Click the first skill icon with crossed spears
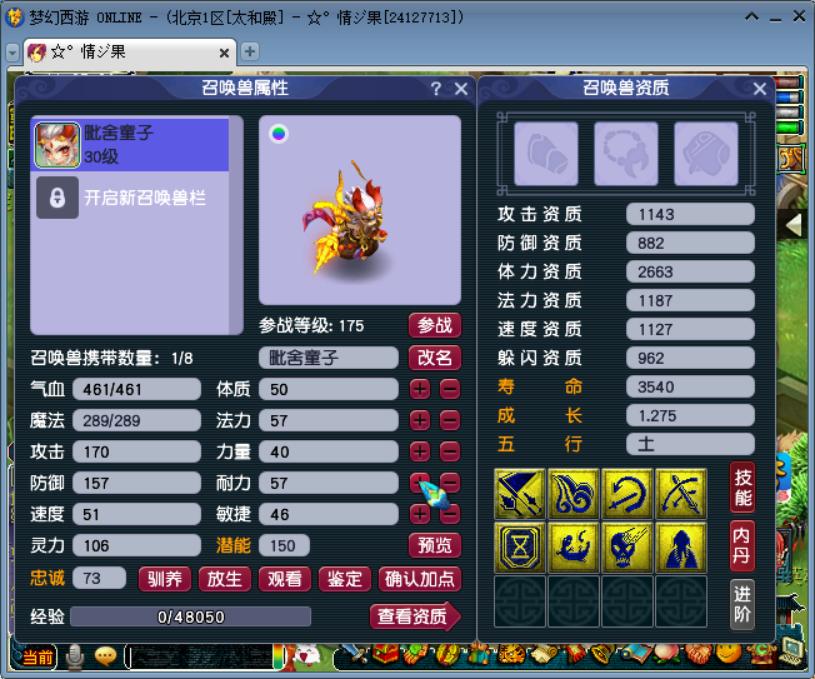The height and width of the screenshot is (679, 815). [x=519, y=493]
